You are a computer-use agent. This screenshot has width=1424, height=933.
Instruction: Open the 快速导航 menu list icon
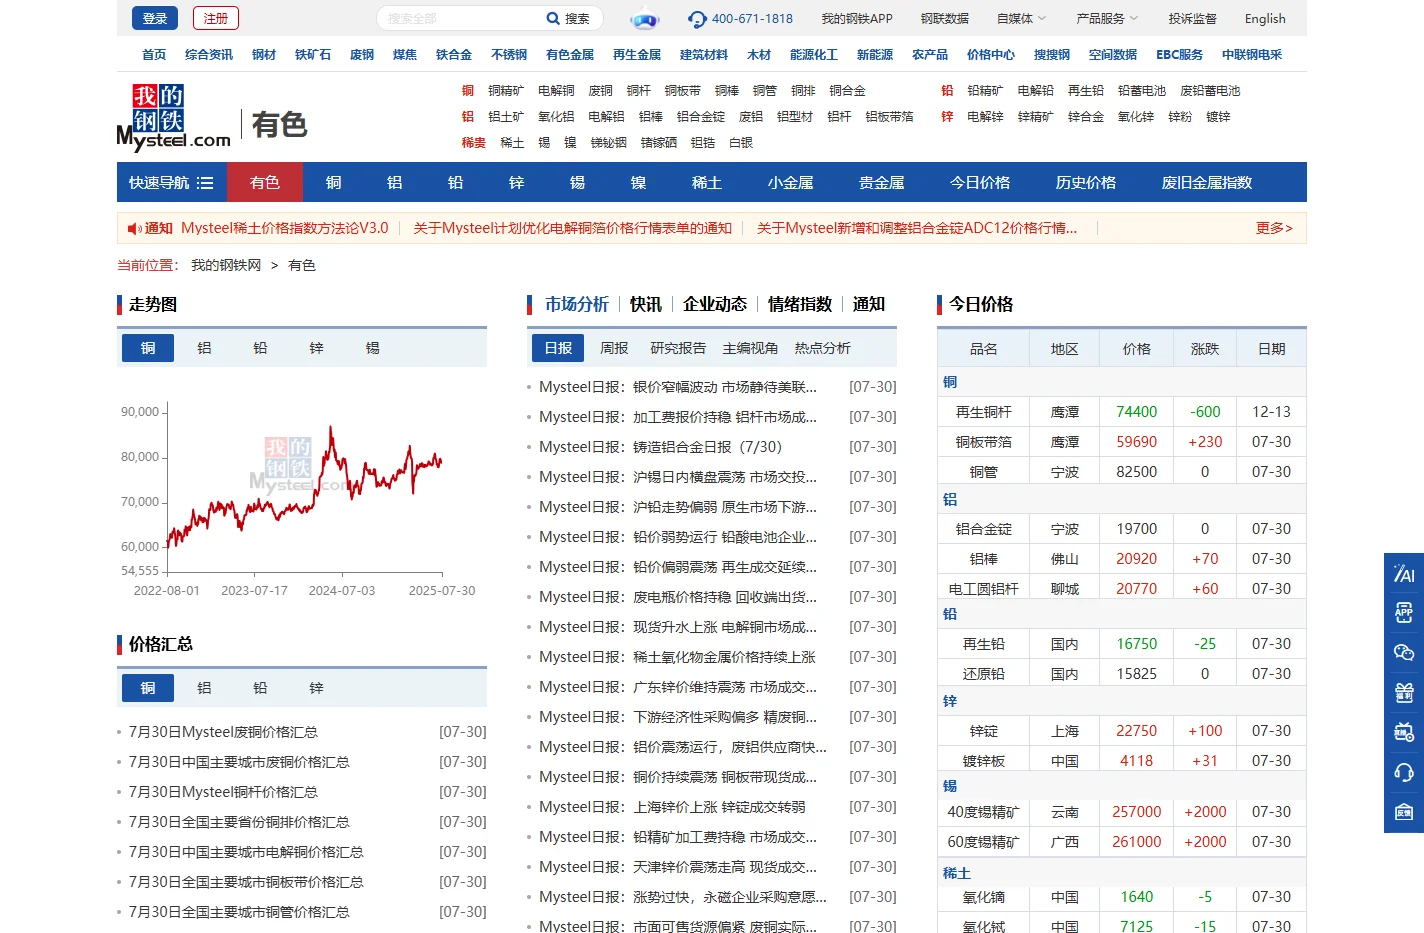point(205,182)
